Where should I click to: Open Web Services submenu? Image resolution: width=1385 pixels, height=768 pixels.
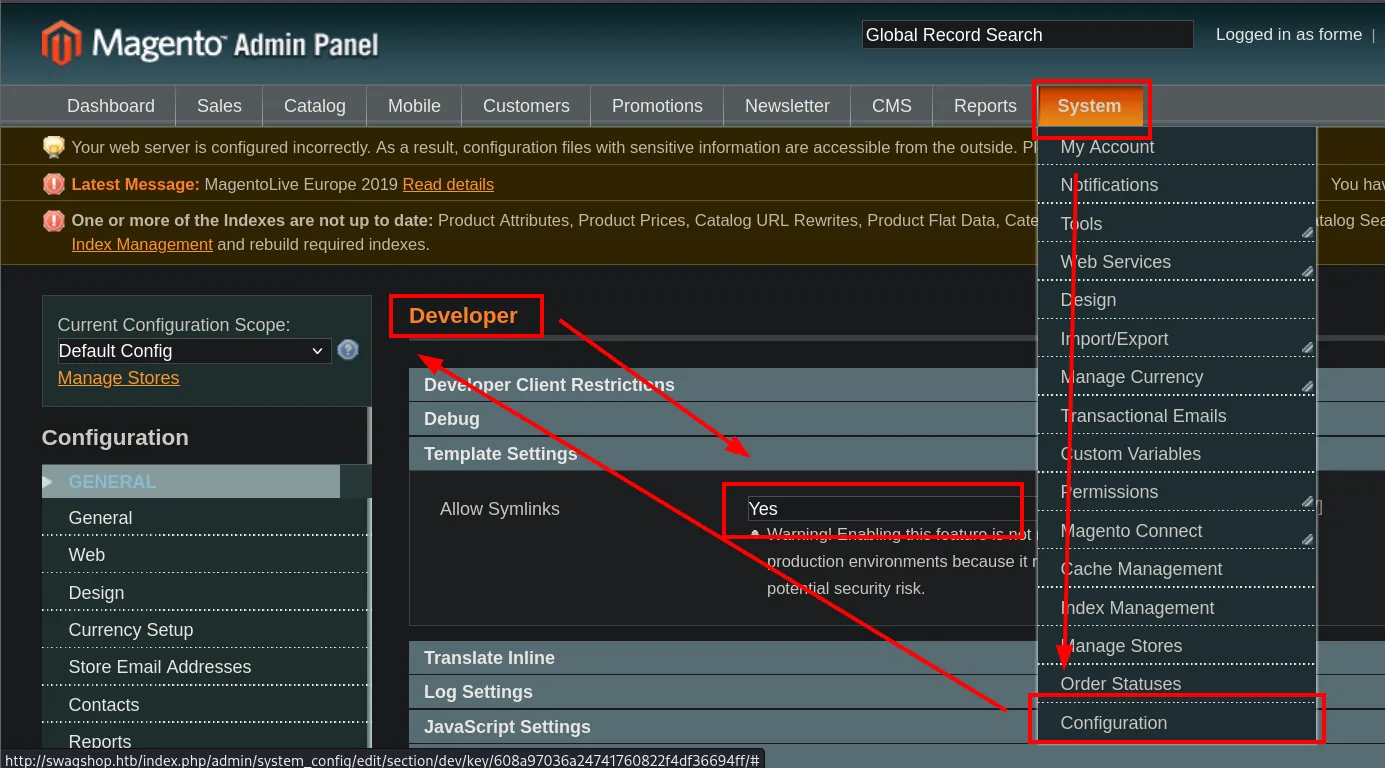pos(1176,262)
